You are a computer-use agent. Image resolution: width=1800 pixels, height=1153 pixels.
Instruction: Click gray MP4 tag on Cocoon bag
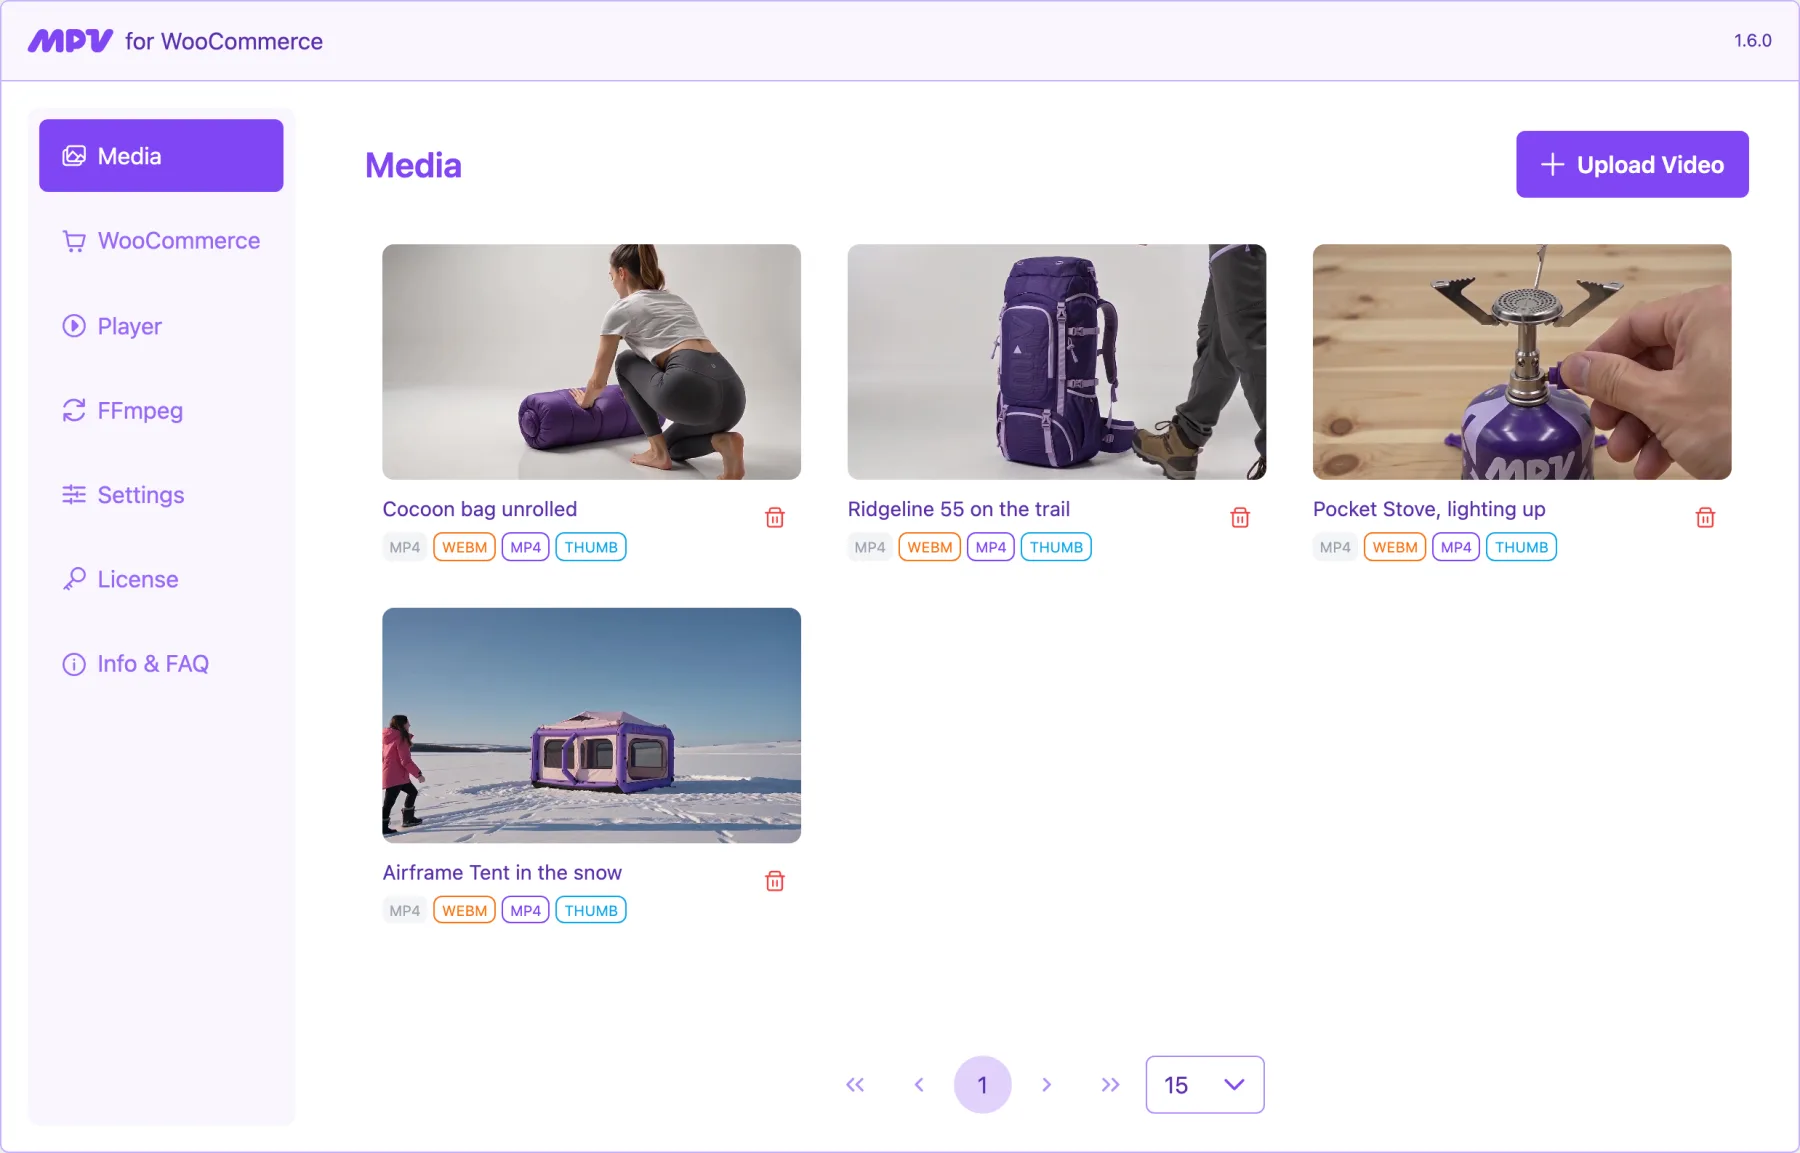(x=405, y=547)
